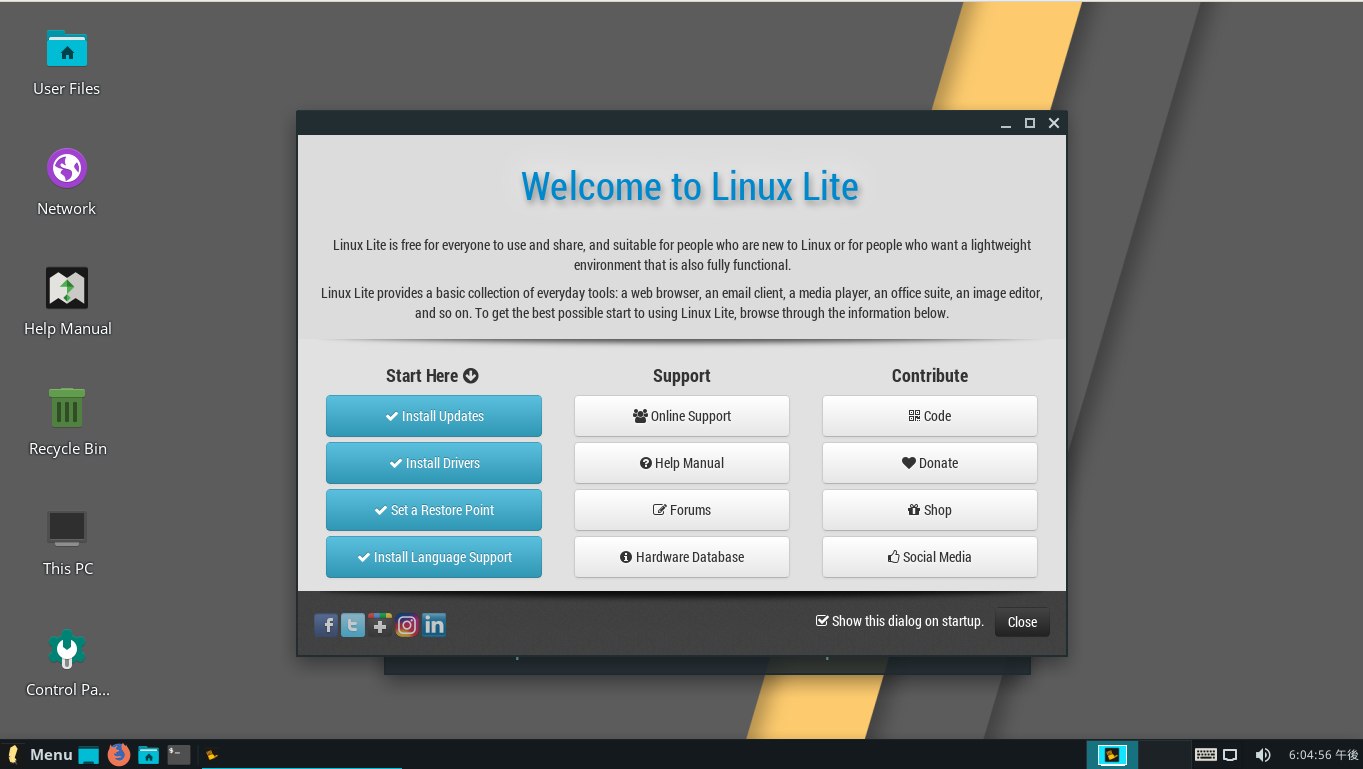Click Set a Restore Point button
Screen dimensions: 1363x769
434,510
